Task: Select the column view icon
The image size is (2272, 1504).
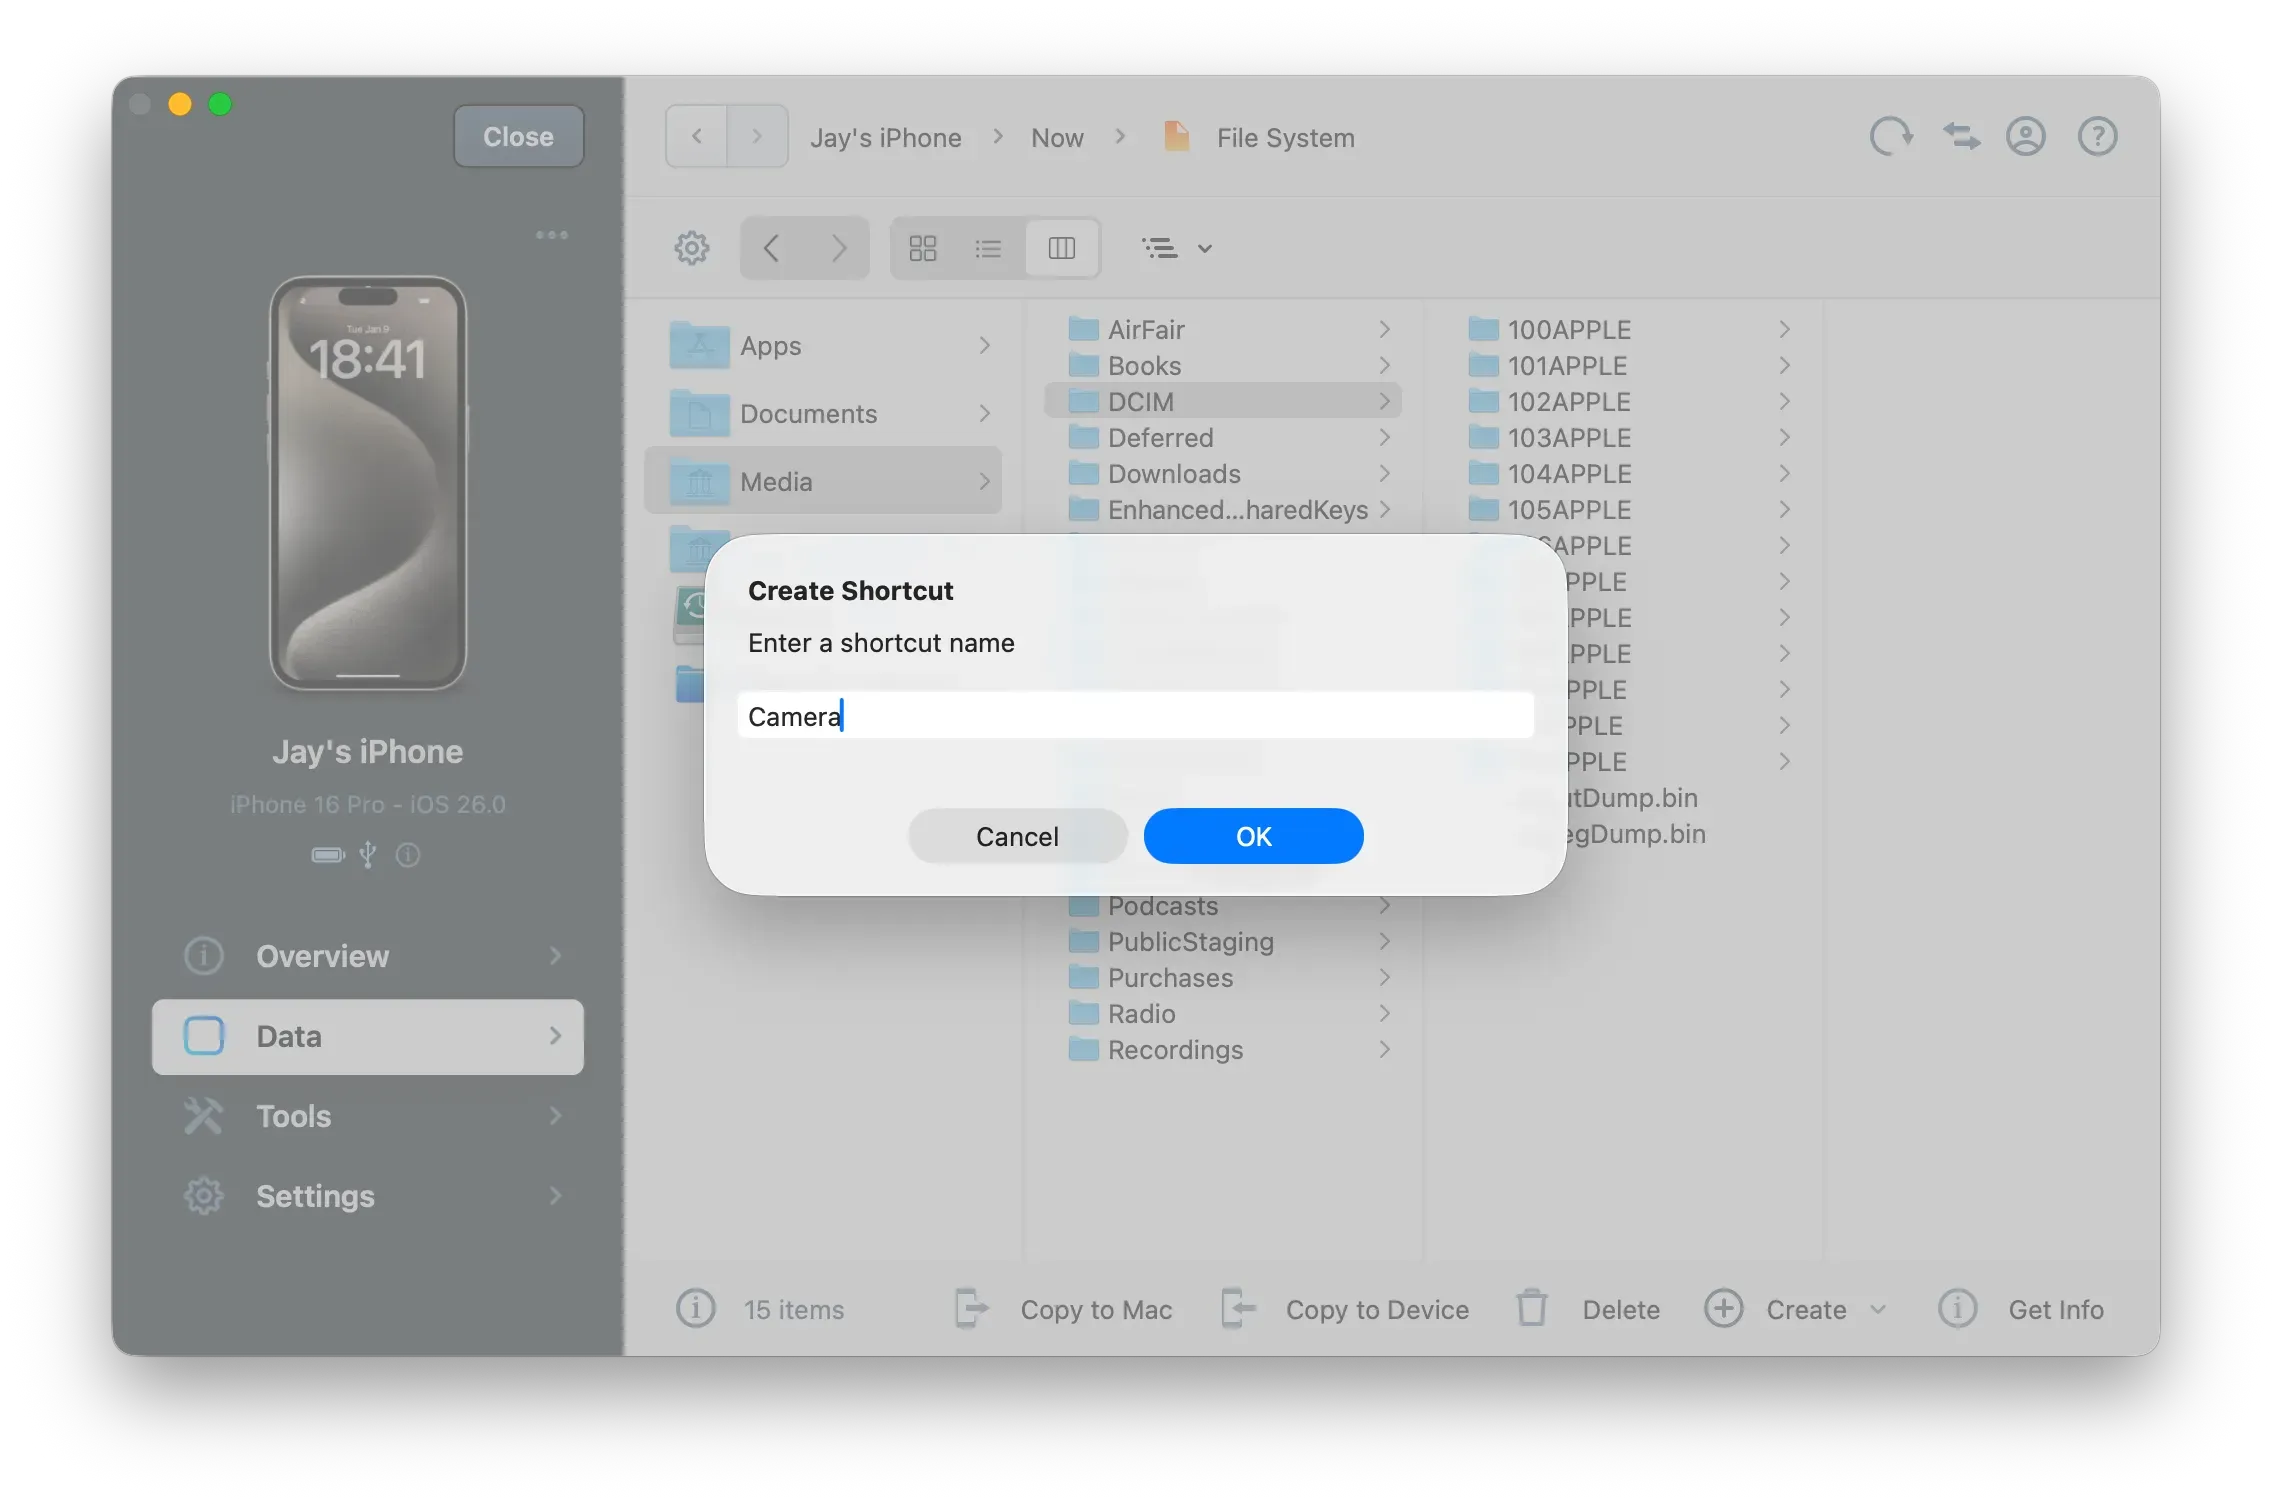Action: (x=1062, y=247)
